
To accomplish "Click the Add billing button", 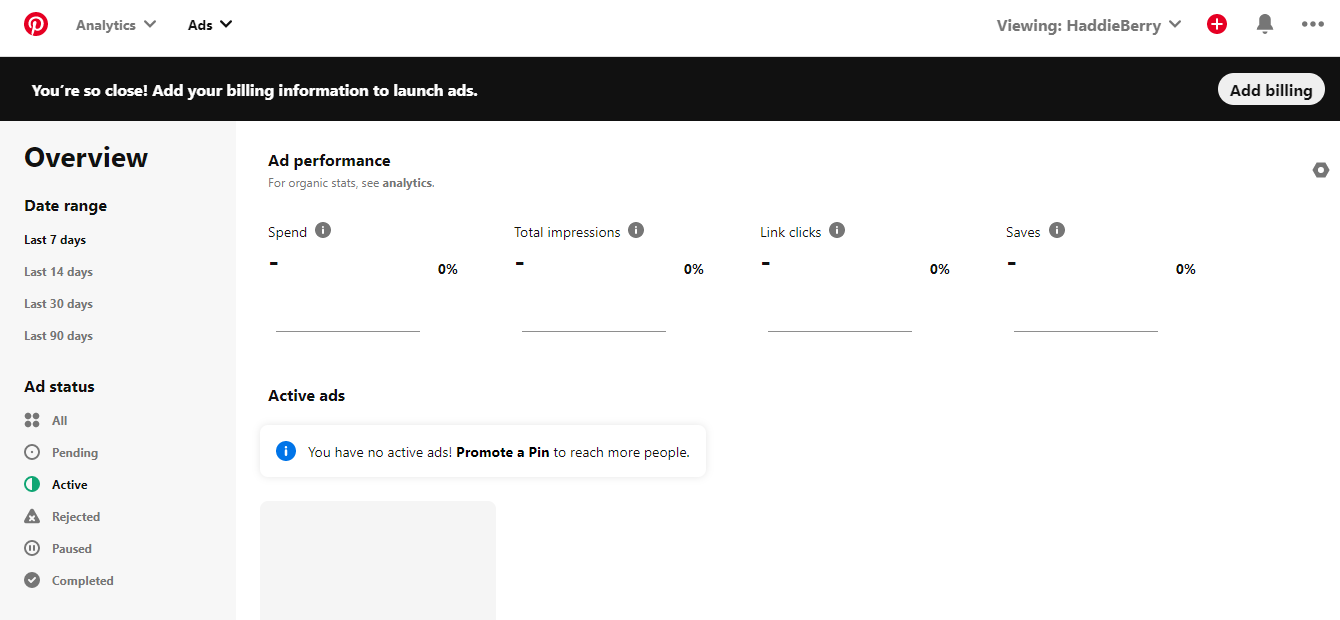I will (x=1271, y=90).
